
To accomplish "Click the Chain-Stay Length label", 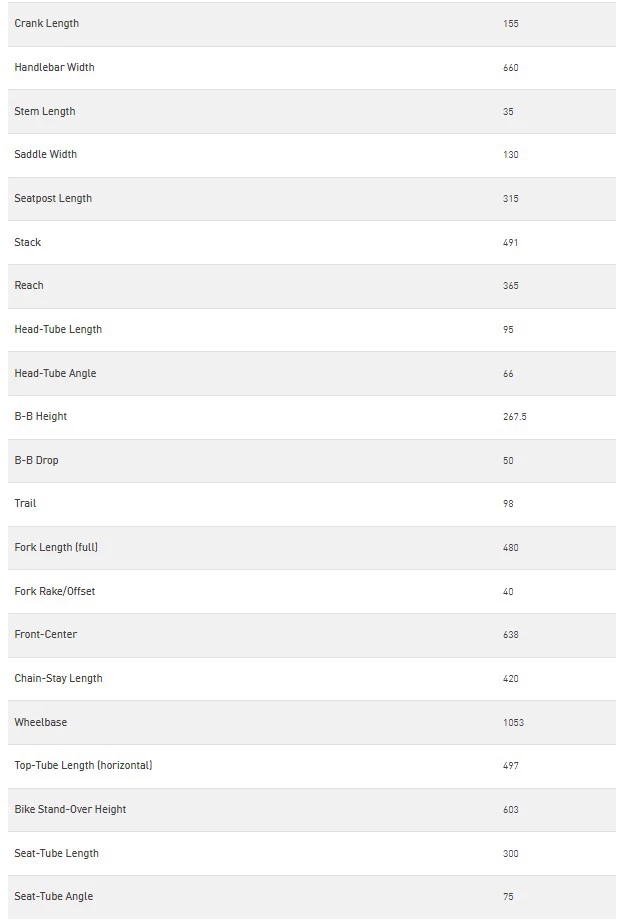I will tap(58, 678).
